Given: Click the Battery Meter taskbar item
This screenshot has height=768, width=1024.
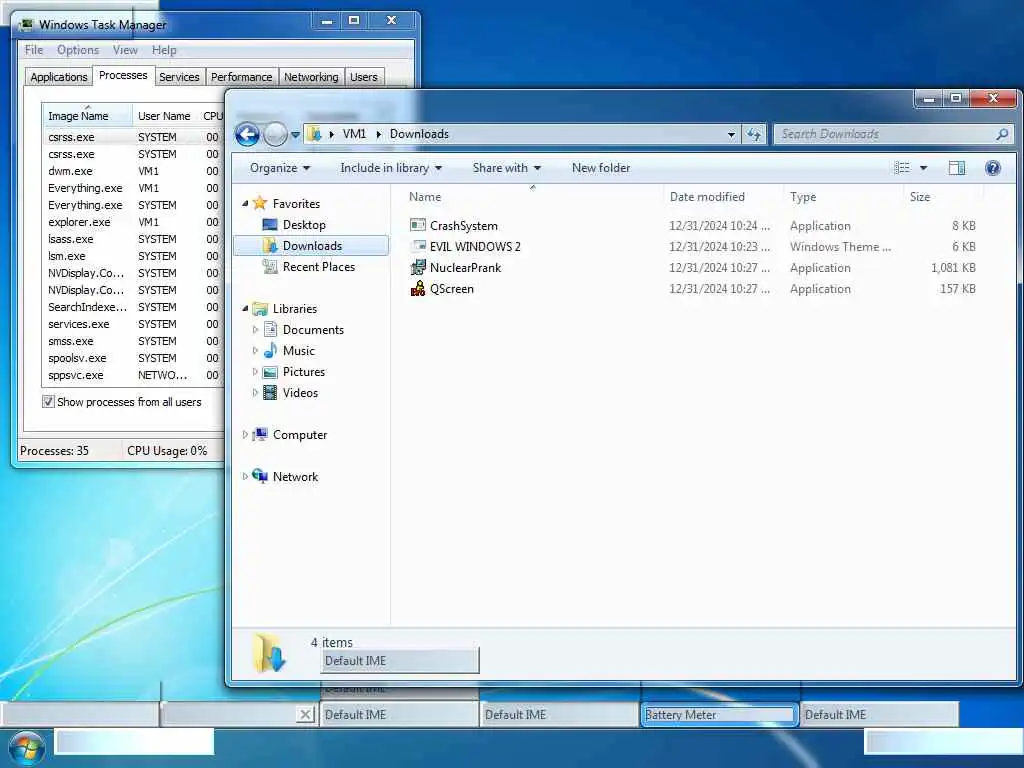Looking at the screenshot, I should 719,714.
